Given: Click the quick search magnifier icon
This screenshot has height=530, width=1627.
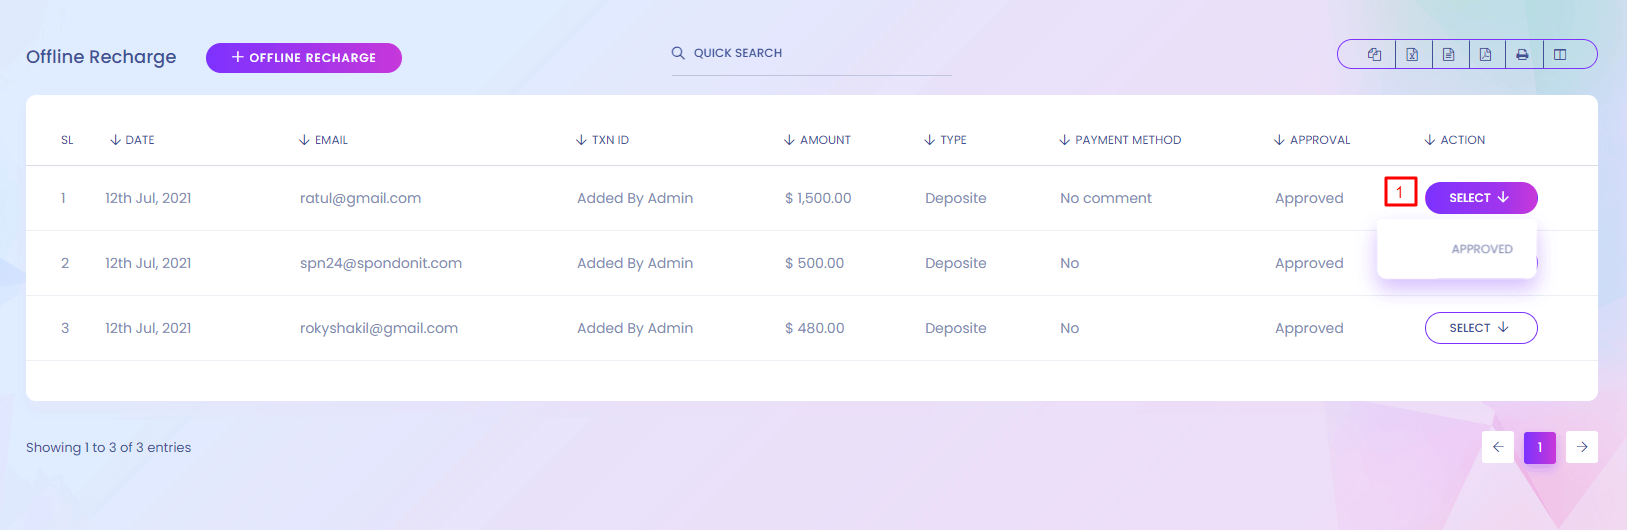Looking at the screenshot, I should click(x=678, y=53).
